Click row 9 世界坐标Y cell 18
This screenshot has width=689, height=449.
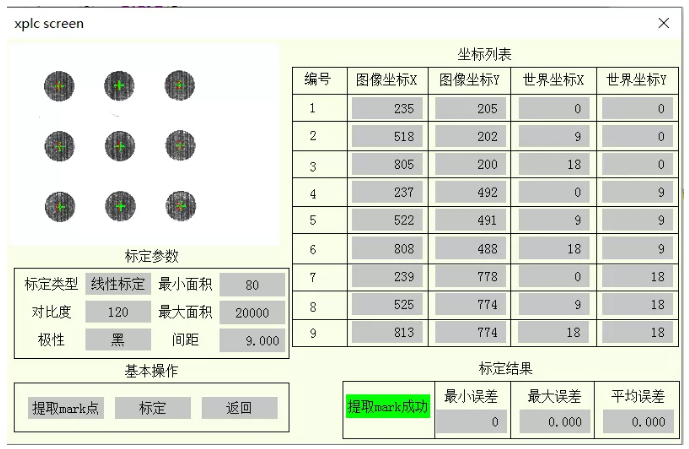pos(637,333)
